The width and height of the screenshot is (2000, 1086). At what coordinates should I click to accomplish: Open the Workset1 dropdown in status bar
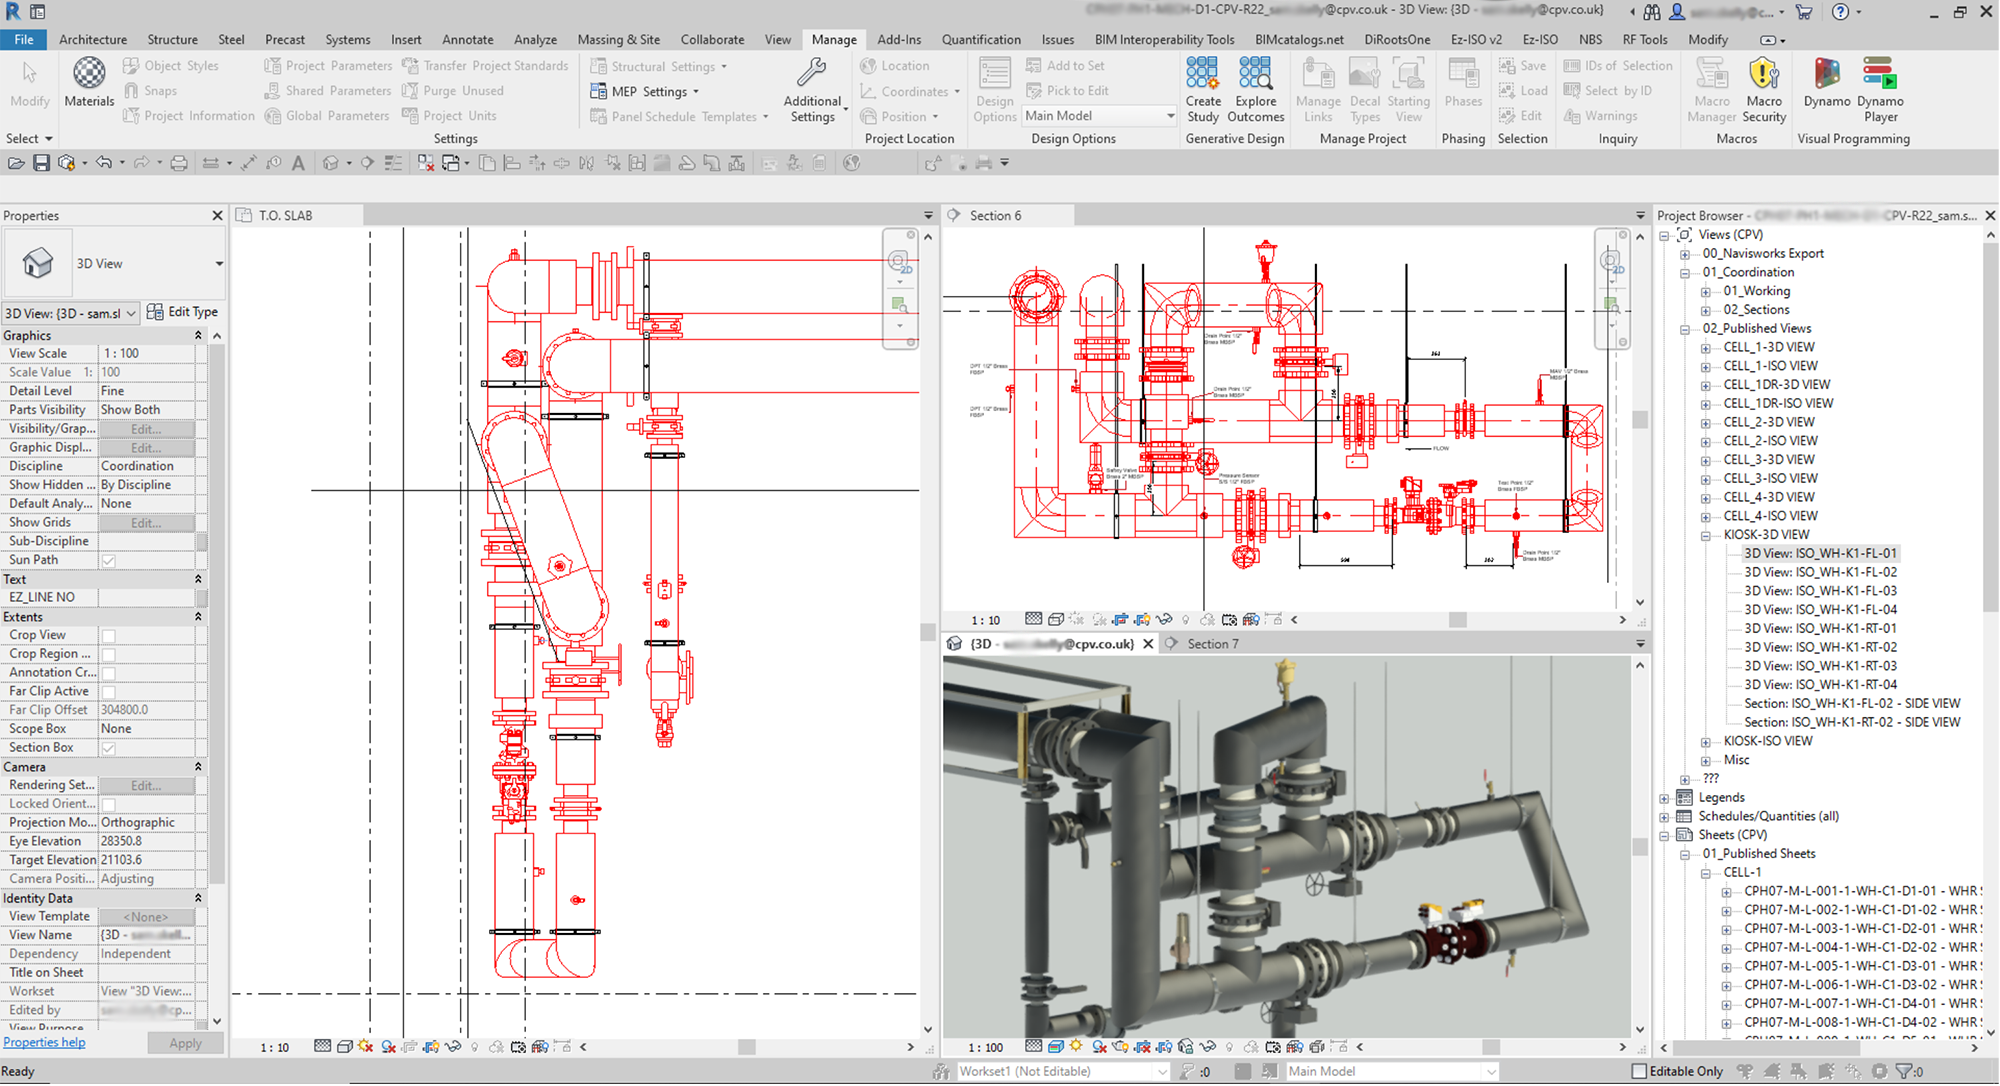coord(1063,1071)
